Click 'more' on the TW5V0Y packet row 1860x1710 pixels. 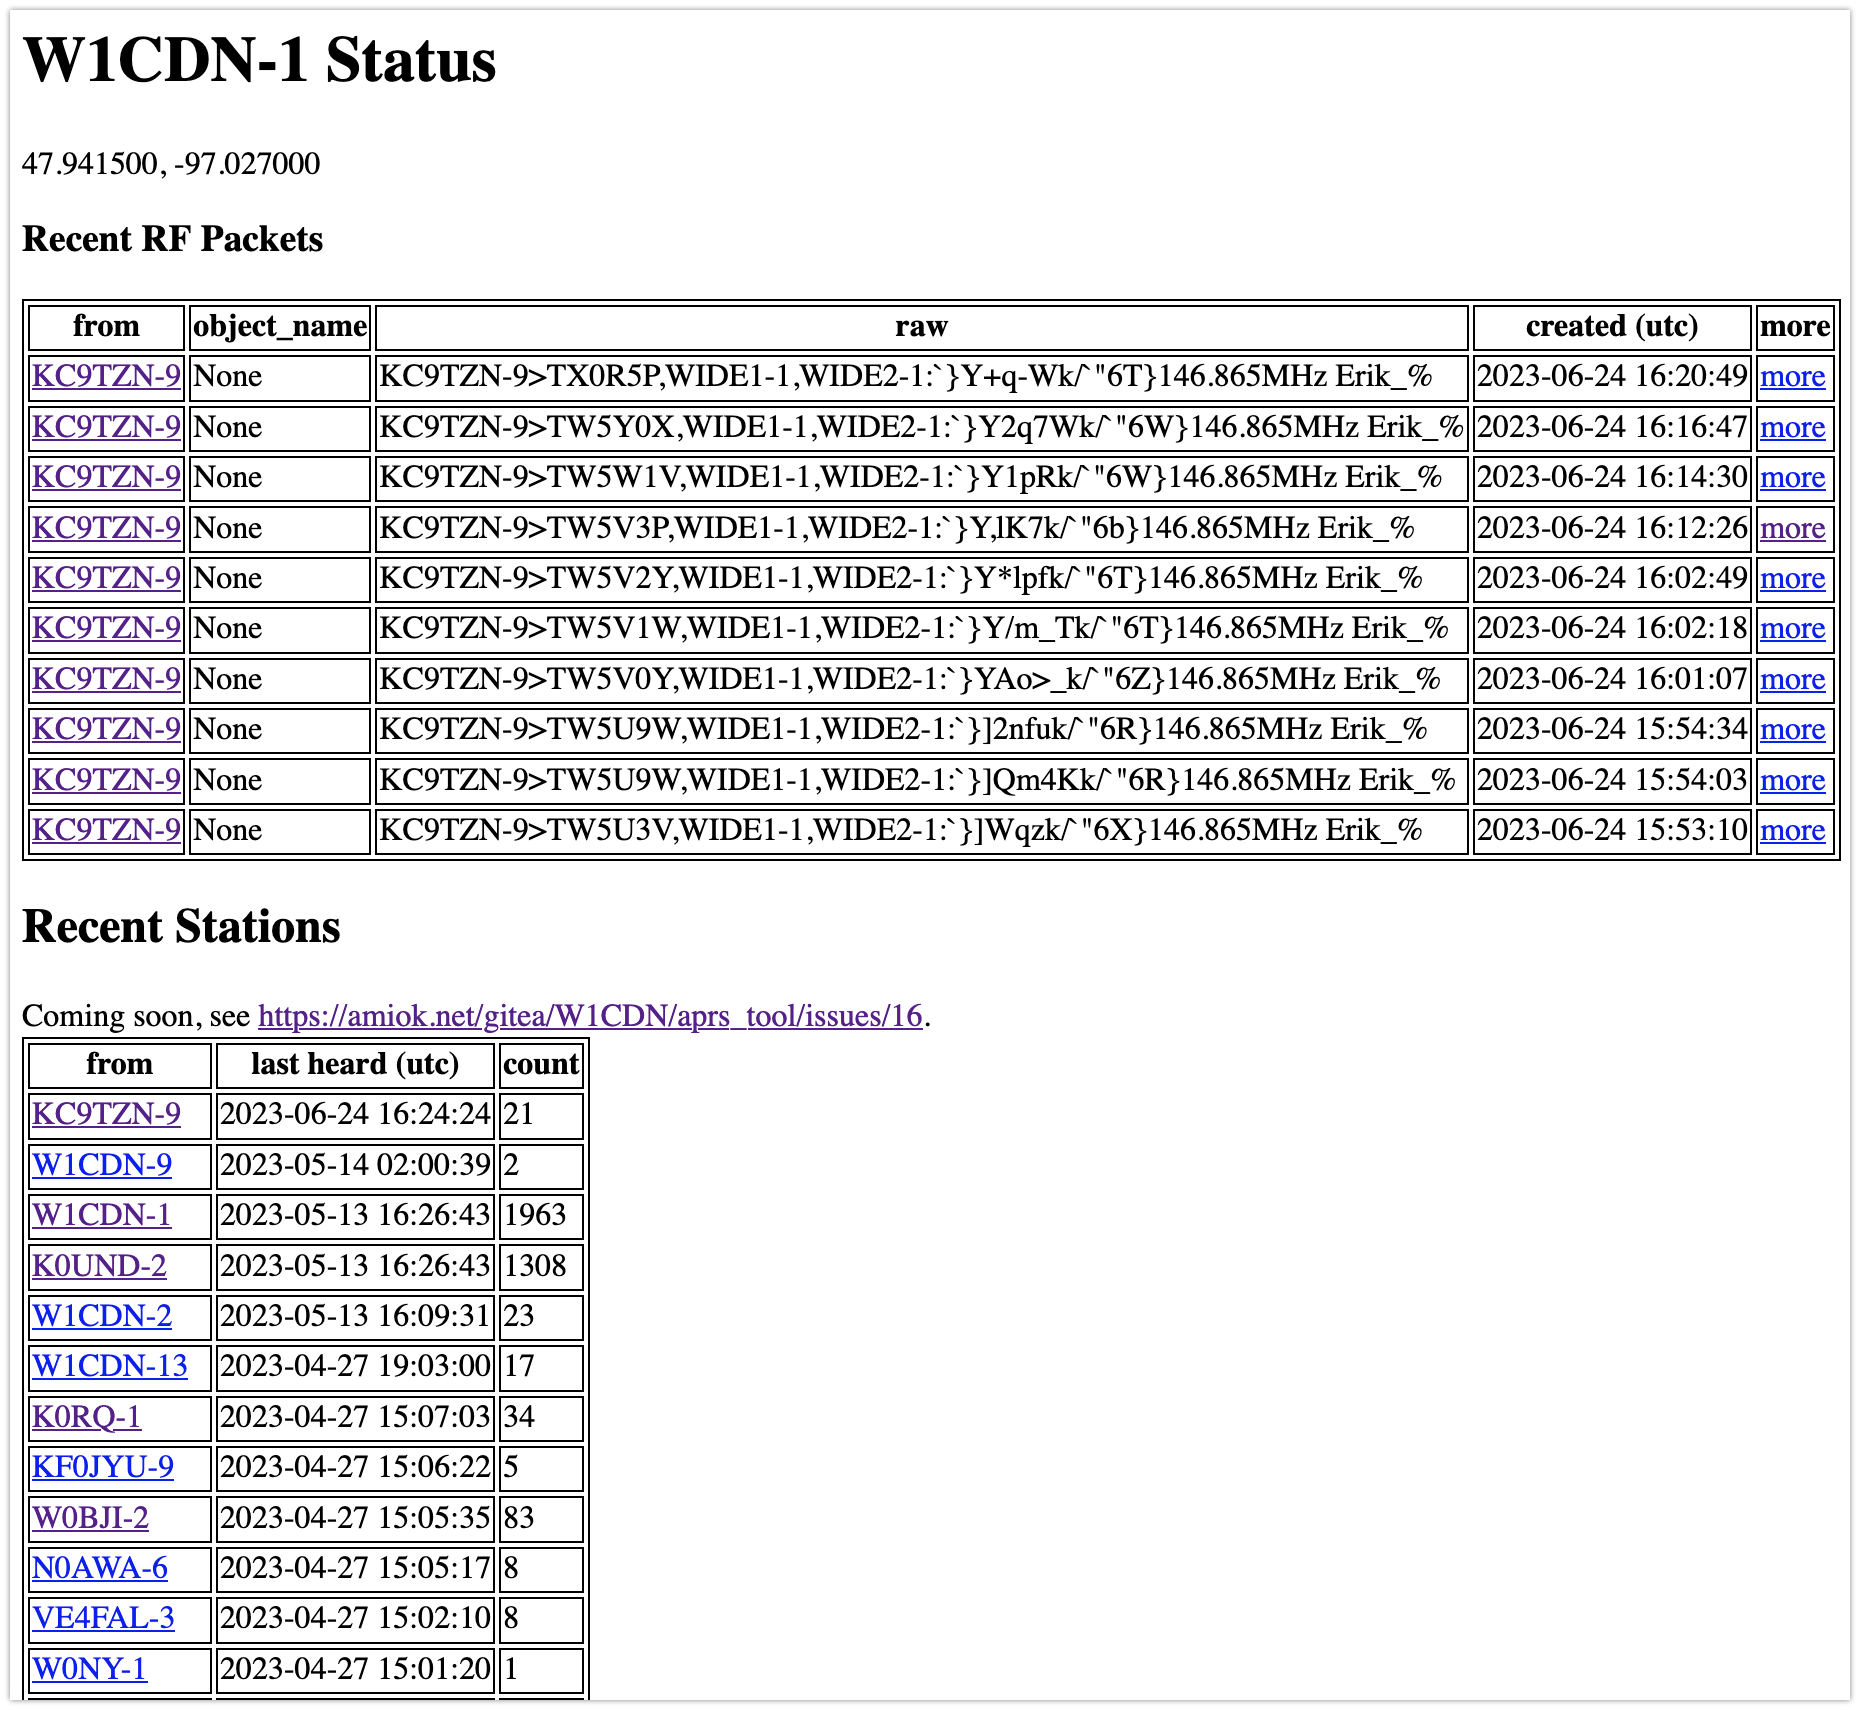(x=1792, y=679)
